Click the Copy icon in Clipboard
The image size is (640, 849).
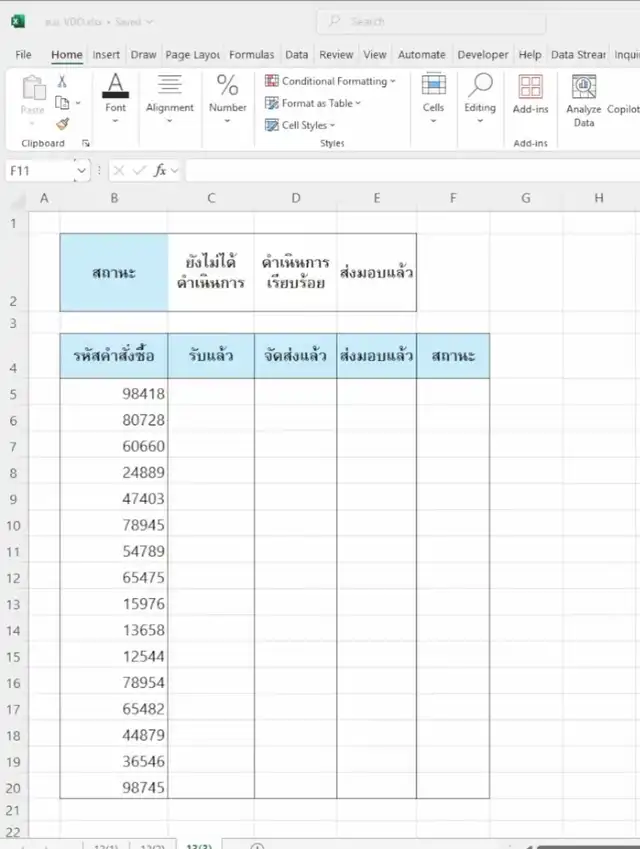point(62,103)
